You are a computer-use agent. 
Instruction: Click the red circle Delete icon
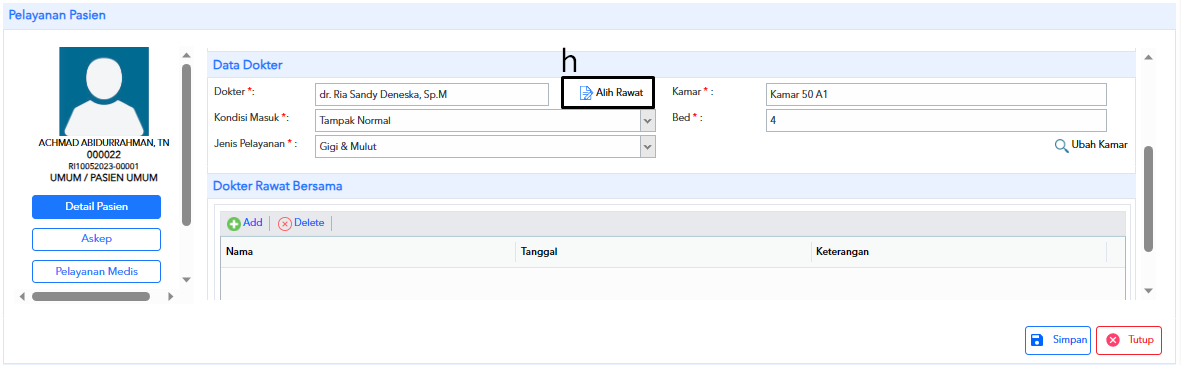coord(285,224)
